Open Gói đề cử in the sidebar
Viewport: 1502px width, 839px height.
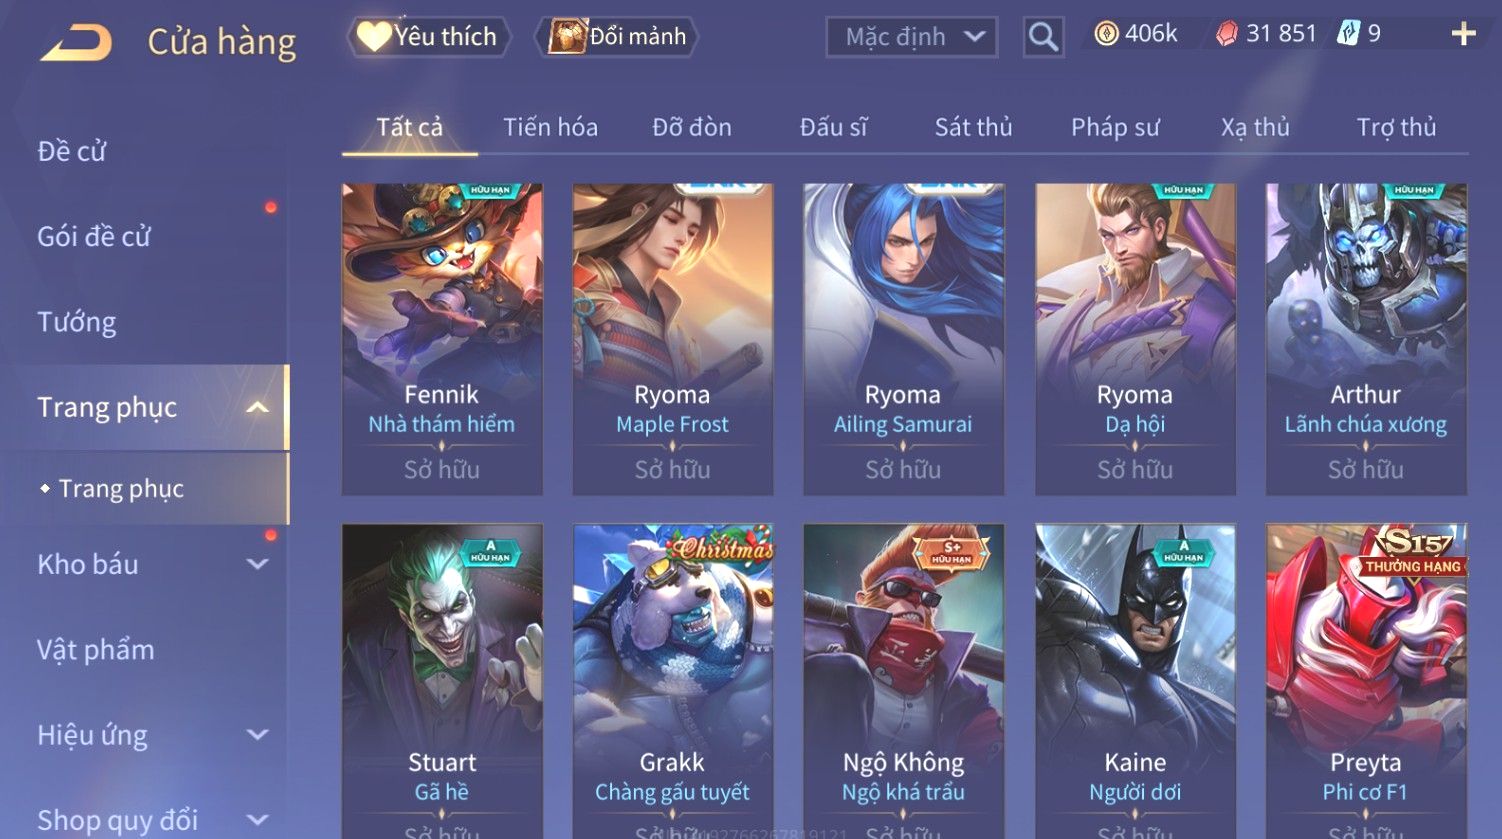click(94, 237)
